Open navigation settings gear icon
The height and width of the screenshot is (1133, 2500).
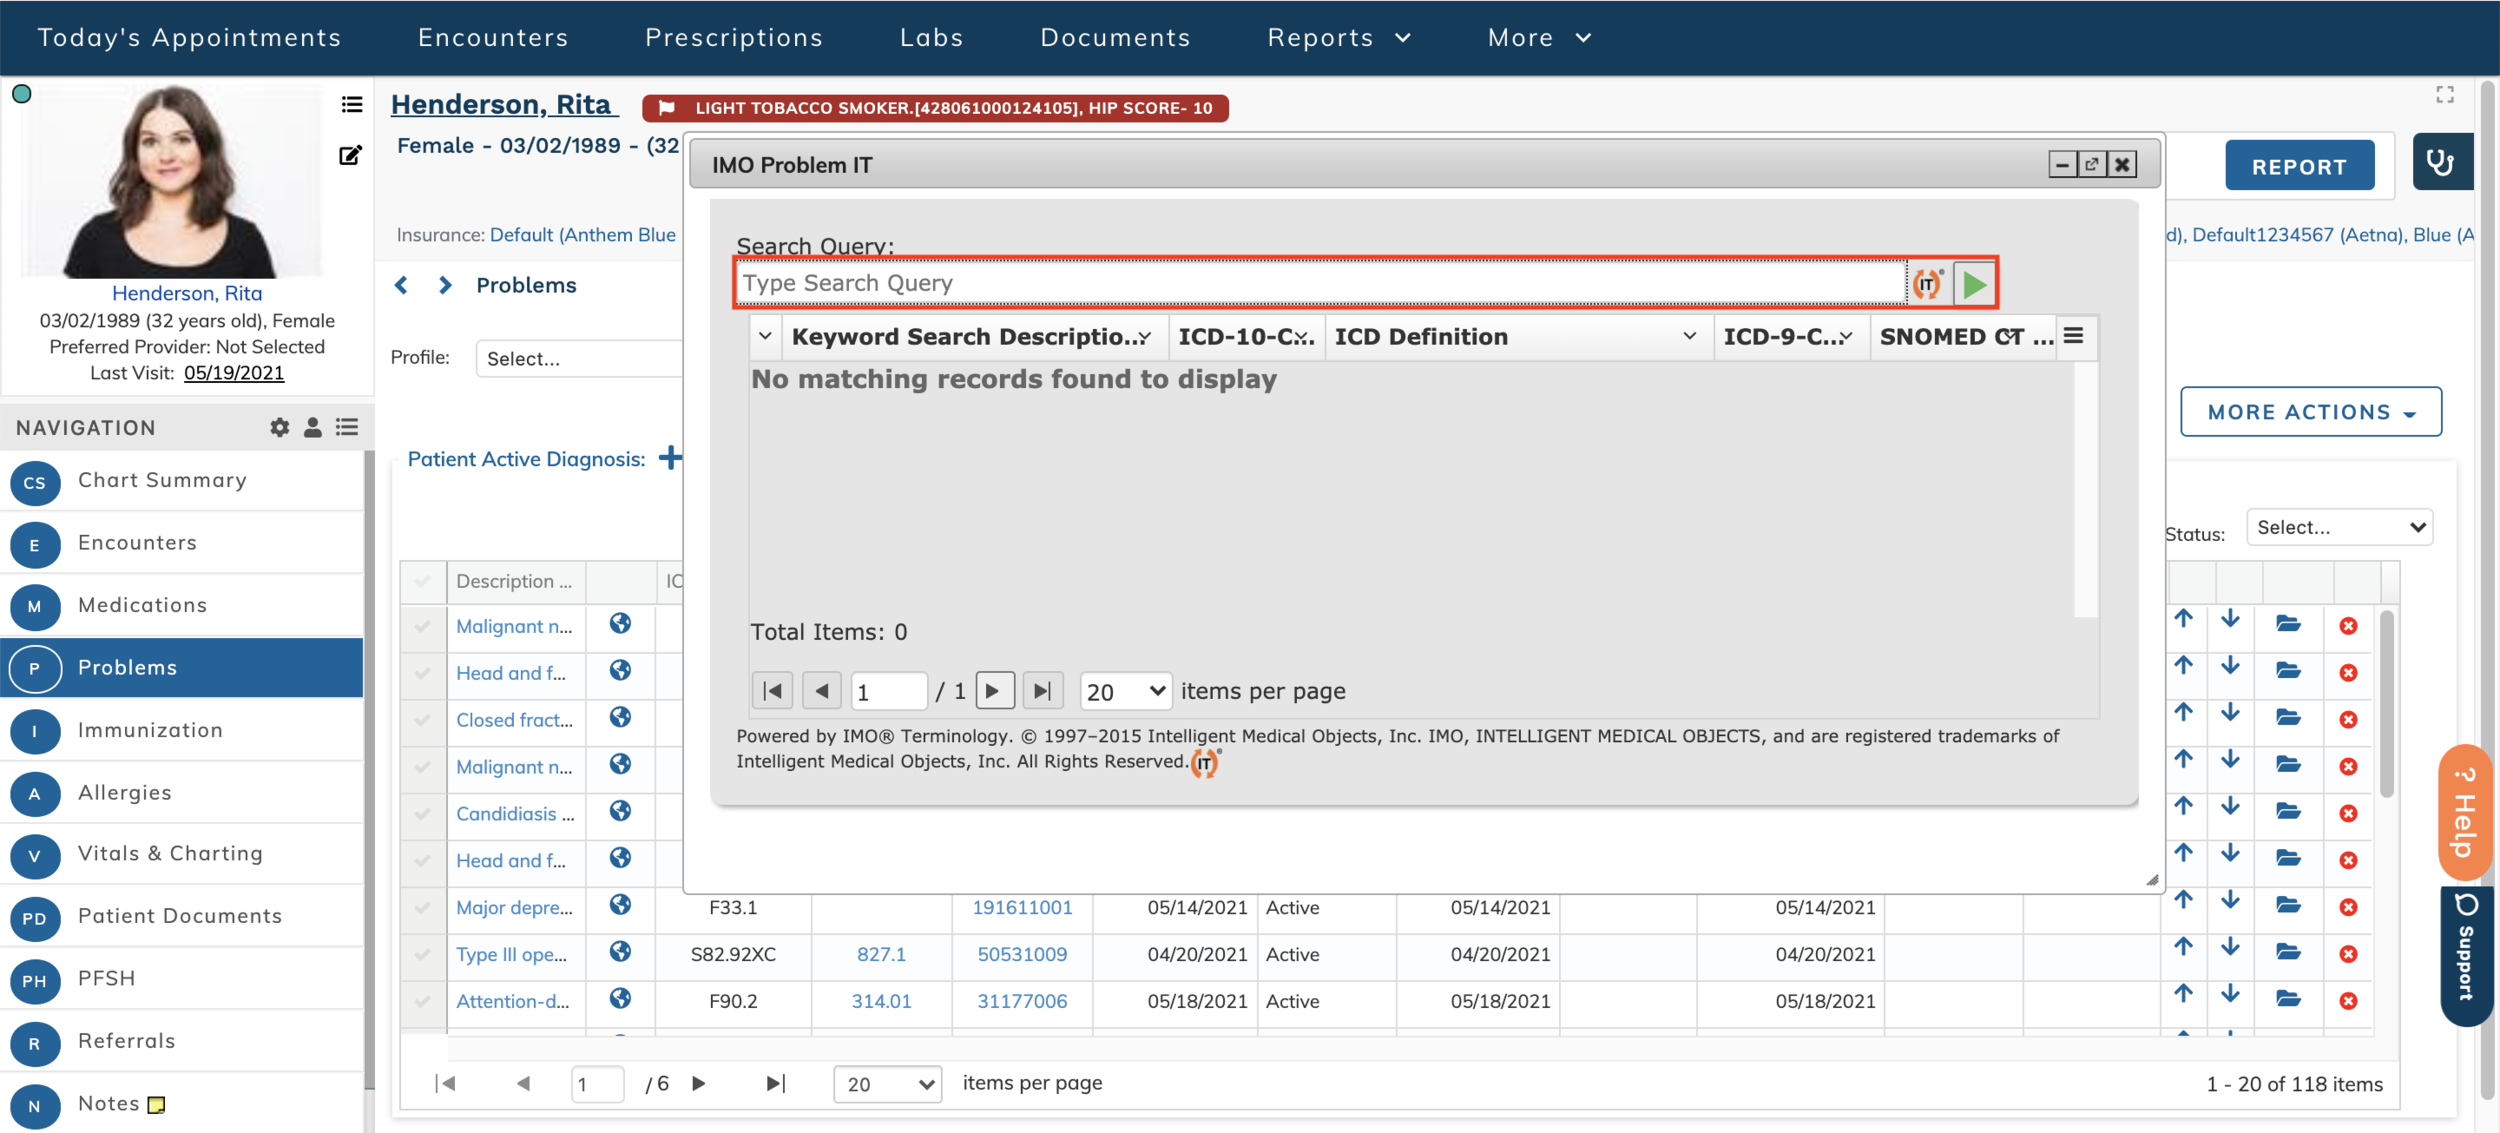[279, 427]
